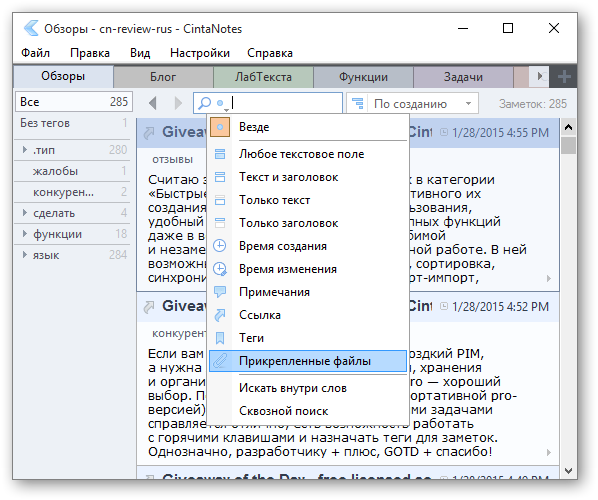Screen dimensions: 598x500
Task: Choose Примечания menu entry
Action: pyautogui.click(x=308, y=292)
